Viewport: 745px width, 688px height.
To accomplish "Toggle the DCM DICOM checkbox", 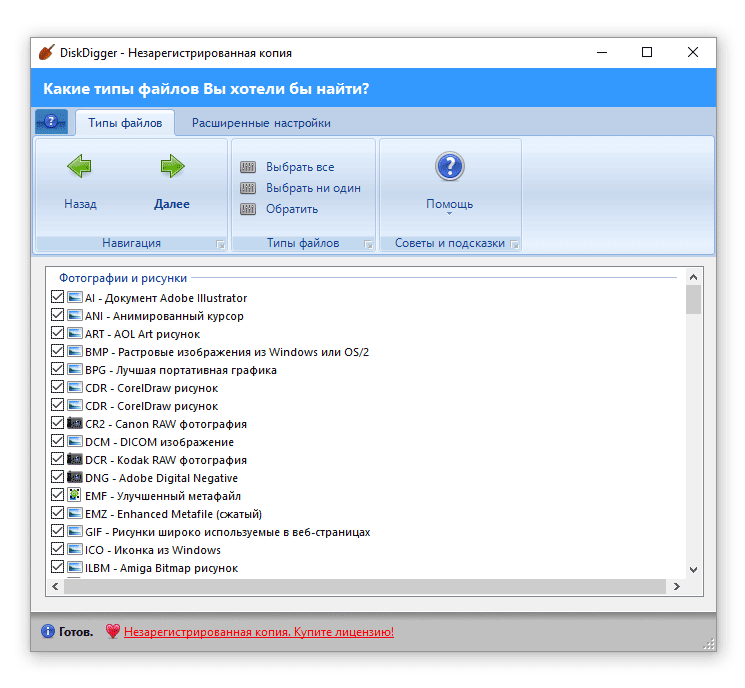I will [x=57, y=441].
